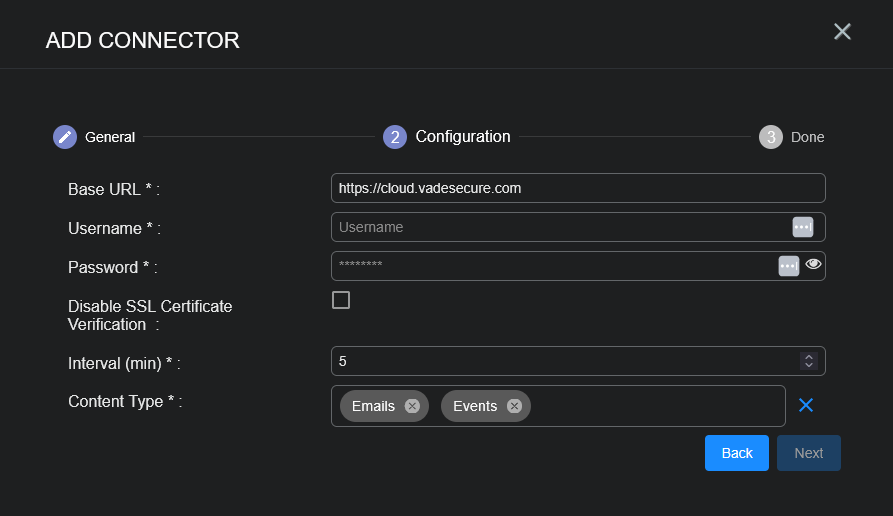Screen dimensions: 893x516
Task: Increase the Interval value with up arrow
Action: 808,356
